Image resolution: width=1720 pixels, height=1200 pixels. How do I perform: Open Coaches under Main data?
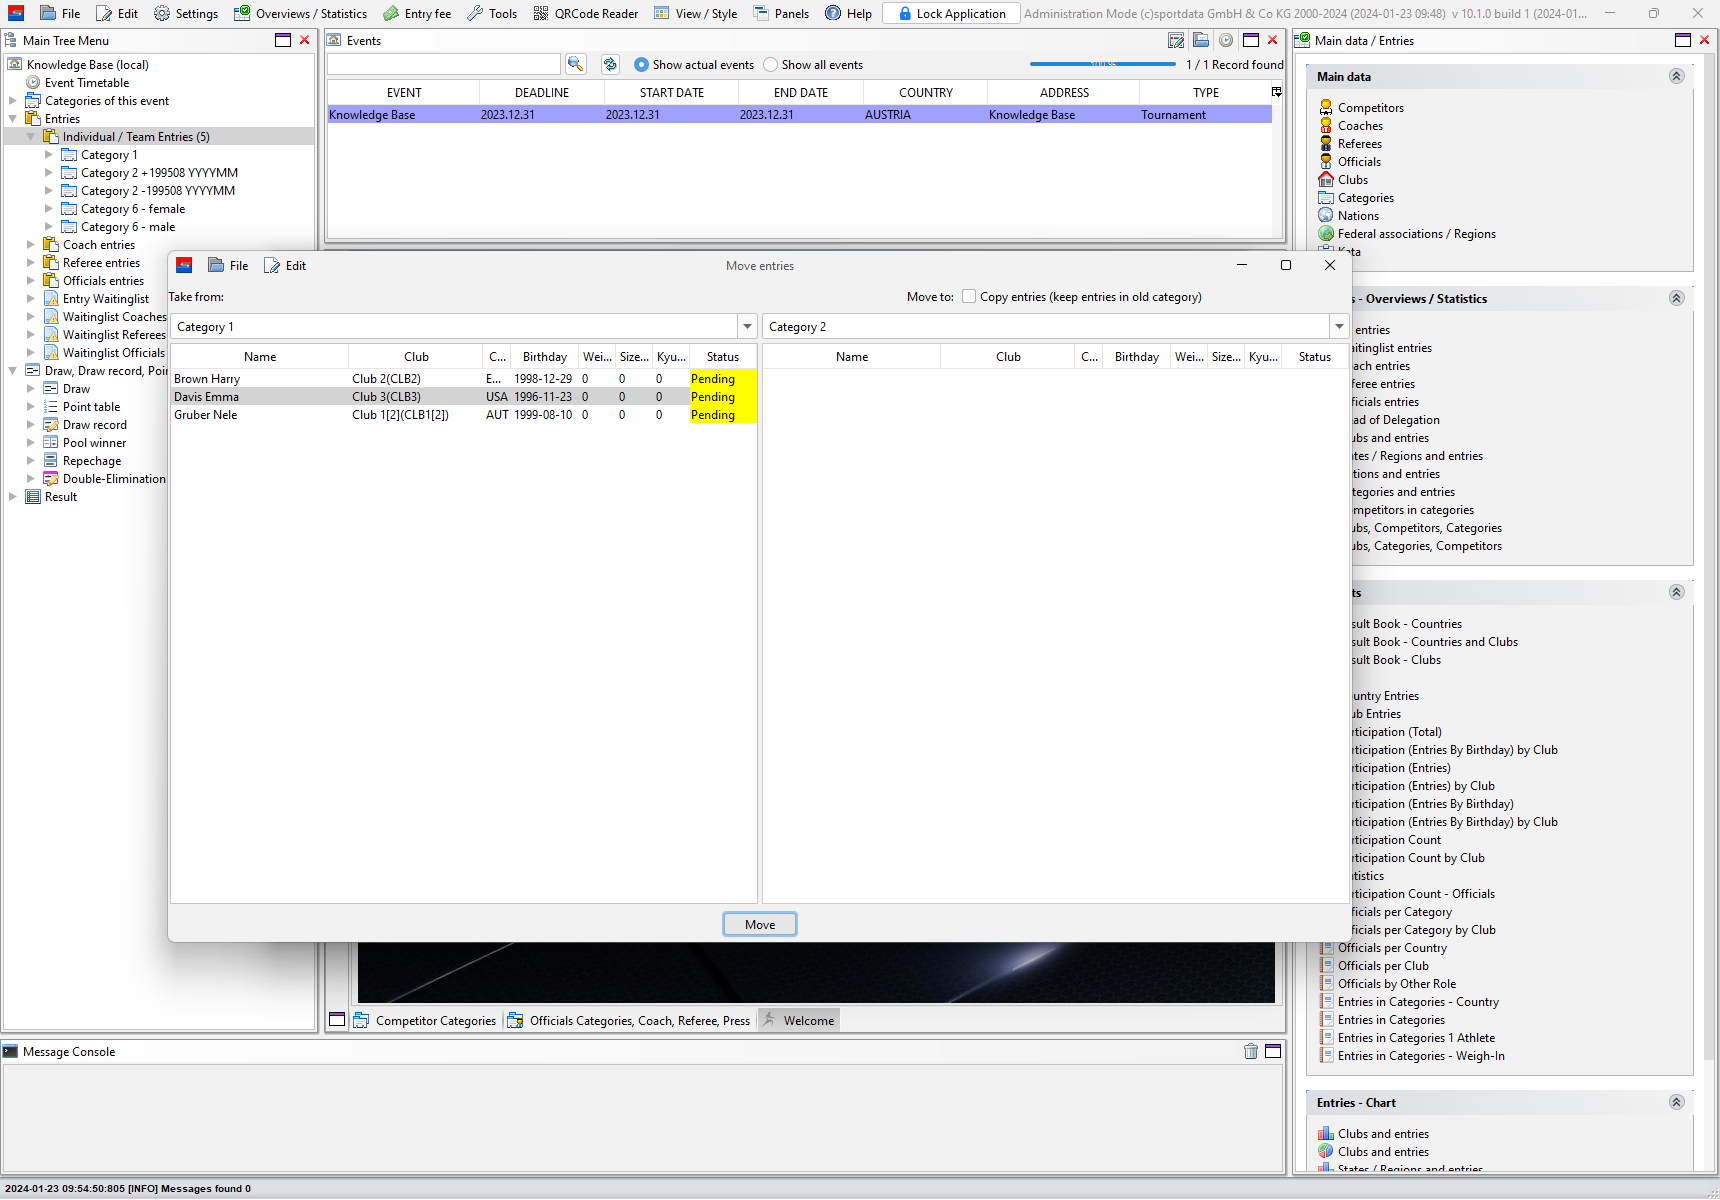(x=1360, y=126)
